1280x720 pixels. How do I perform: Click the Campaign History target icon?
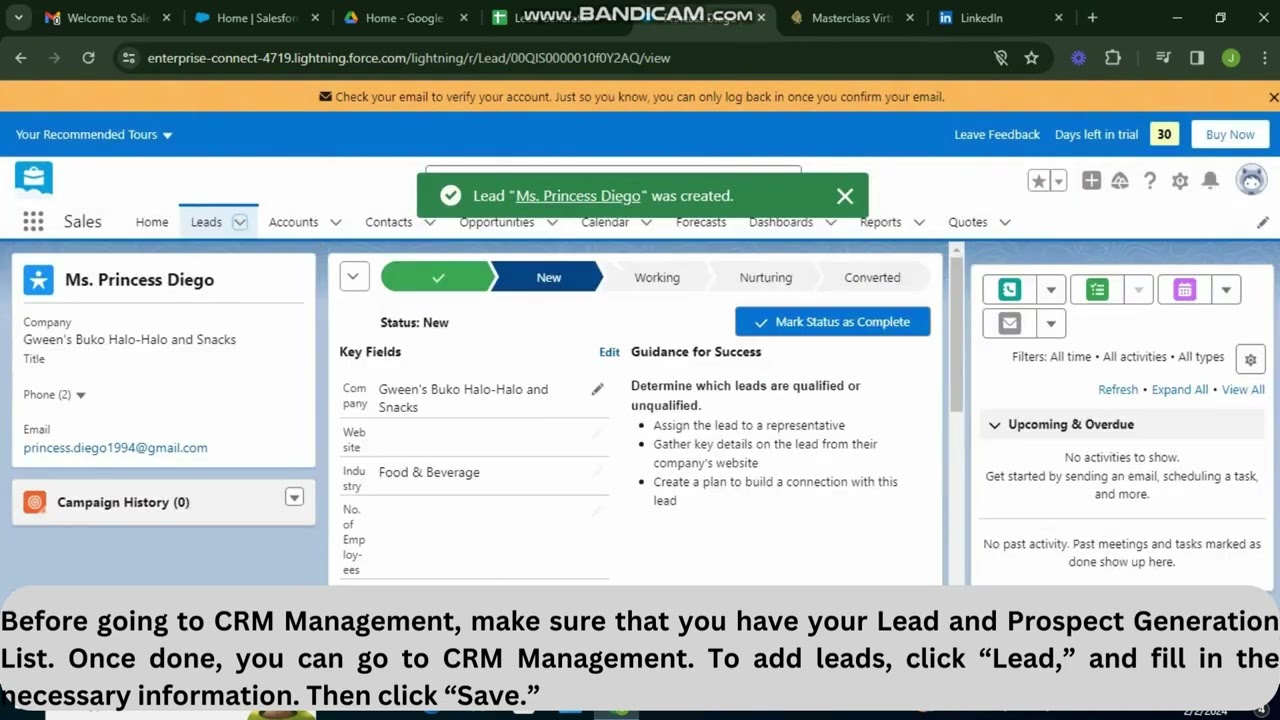point(35,502)
